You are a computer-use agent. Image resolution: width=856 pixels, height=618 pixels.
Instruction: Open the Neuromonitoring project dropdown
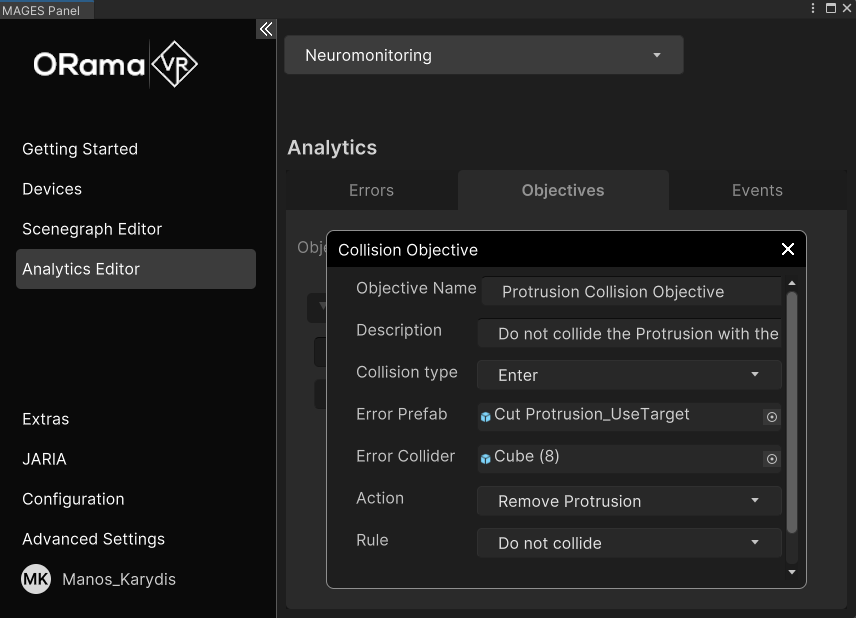click(x=483, y=55)
